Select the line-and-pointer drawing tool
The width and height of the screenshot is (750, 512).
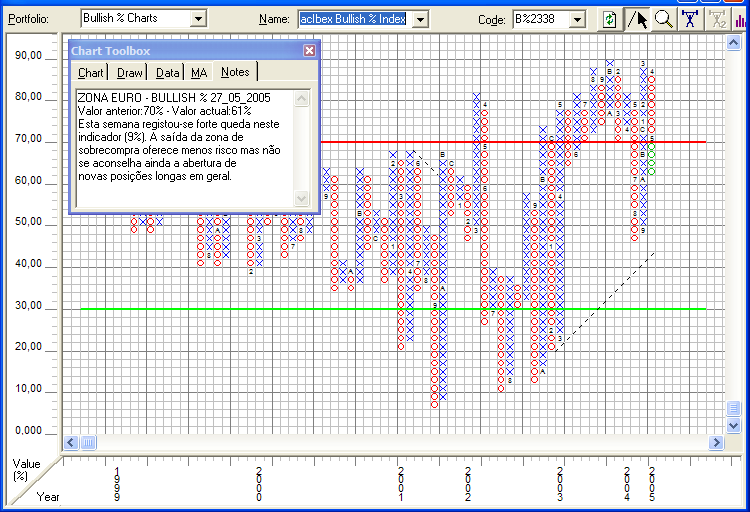tap(637, 20)
